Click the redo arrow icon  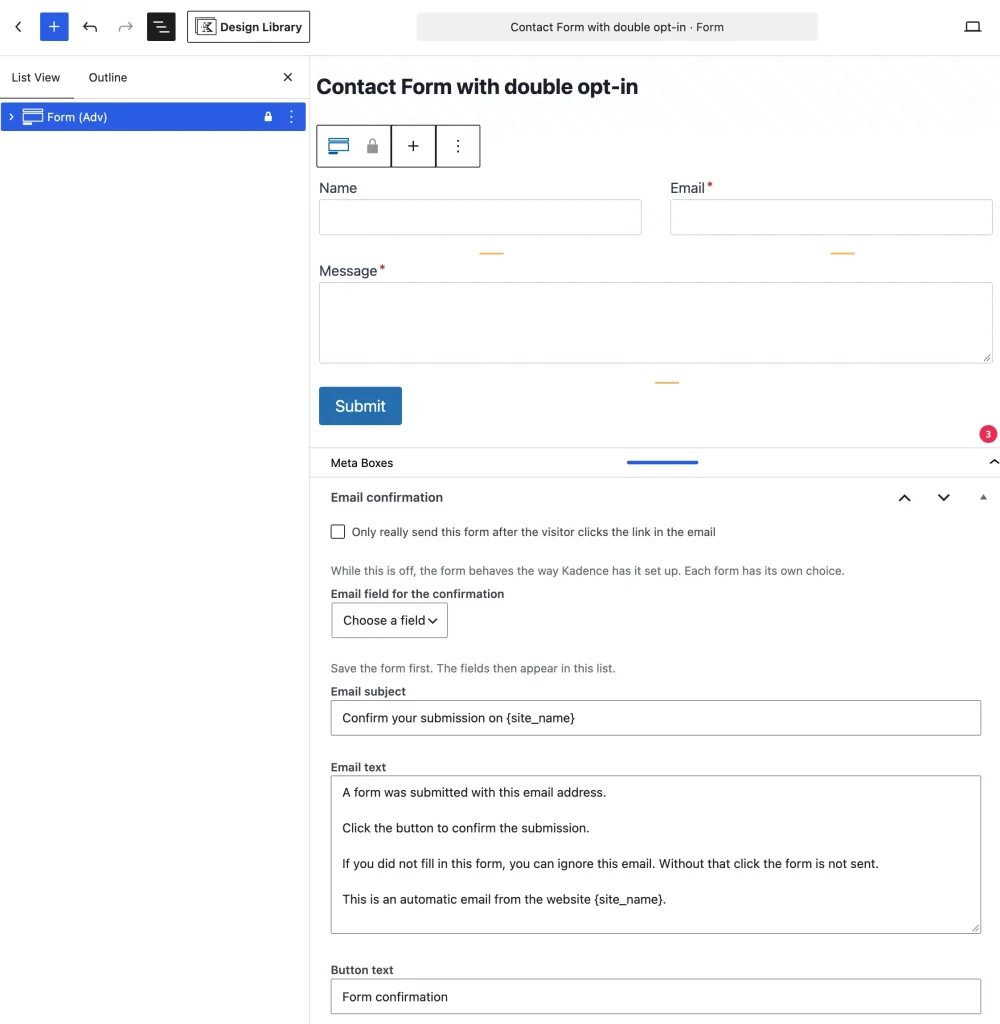tap(125, 27)
